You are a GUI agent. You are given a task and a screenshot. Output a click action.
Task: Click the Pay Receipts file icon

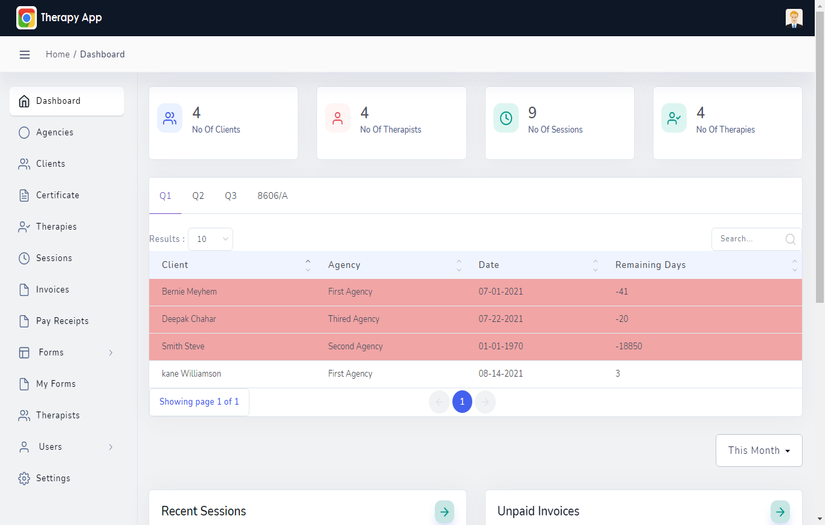(24, 321)
